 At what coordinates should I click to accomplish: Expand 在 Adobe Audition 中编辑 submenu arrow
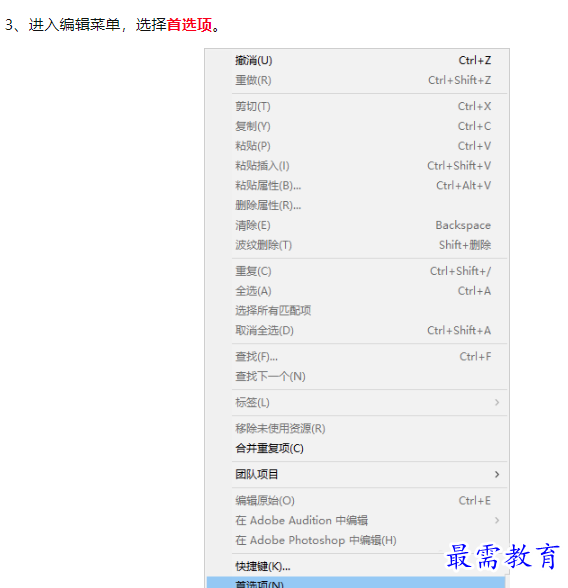tap(497, 520)
